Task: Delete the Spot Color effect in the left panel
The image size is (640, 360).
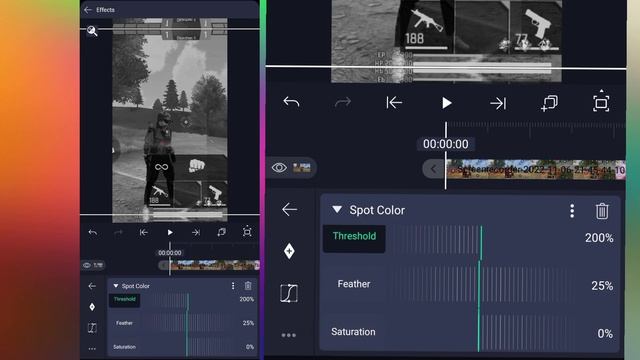Action: (248, 286)
